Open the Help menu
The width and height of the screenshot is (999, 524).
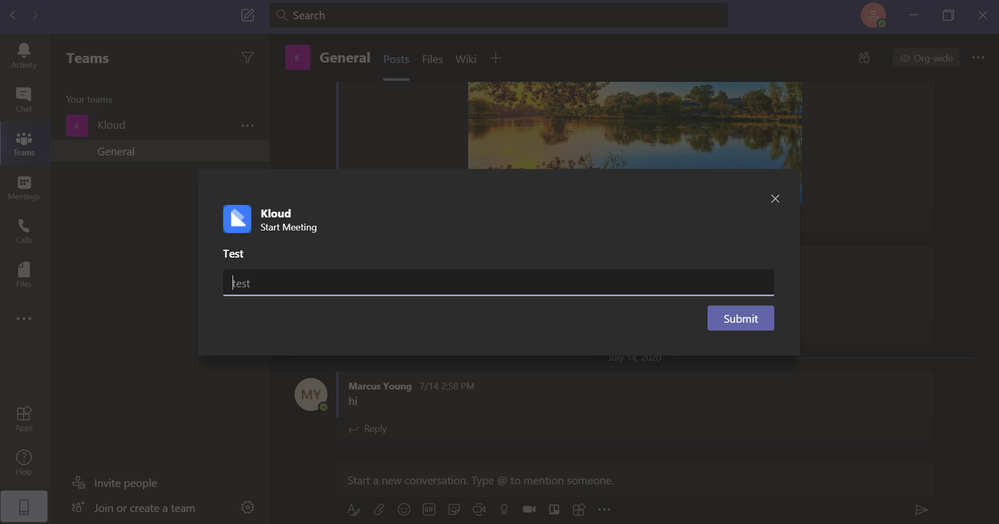point(24,462)
